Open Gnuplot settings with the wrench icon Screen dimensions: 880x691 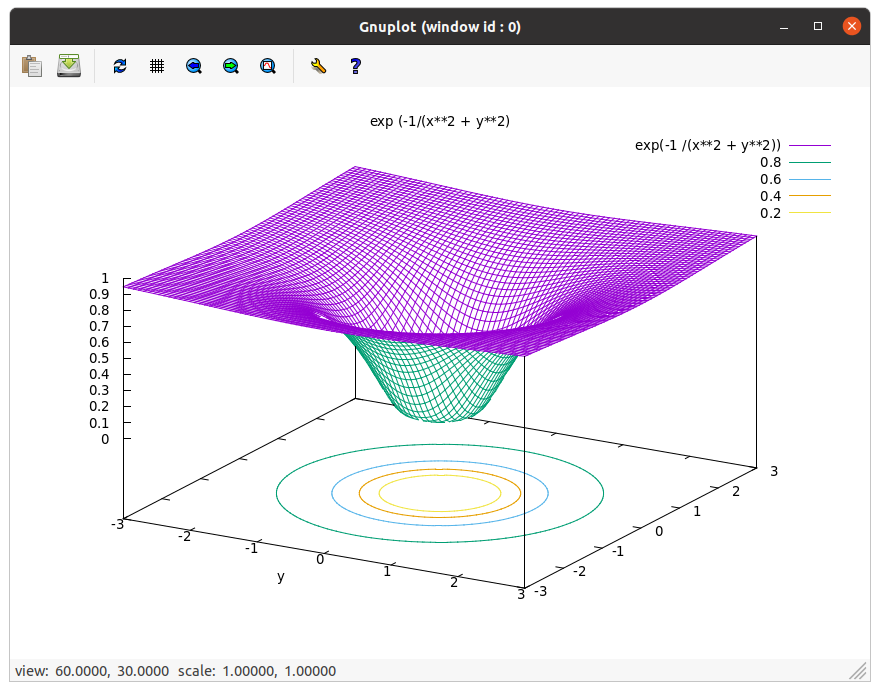click(x=318, y=66)
